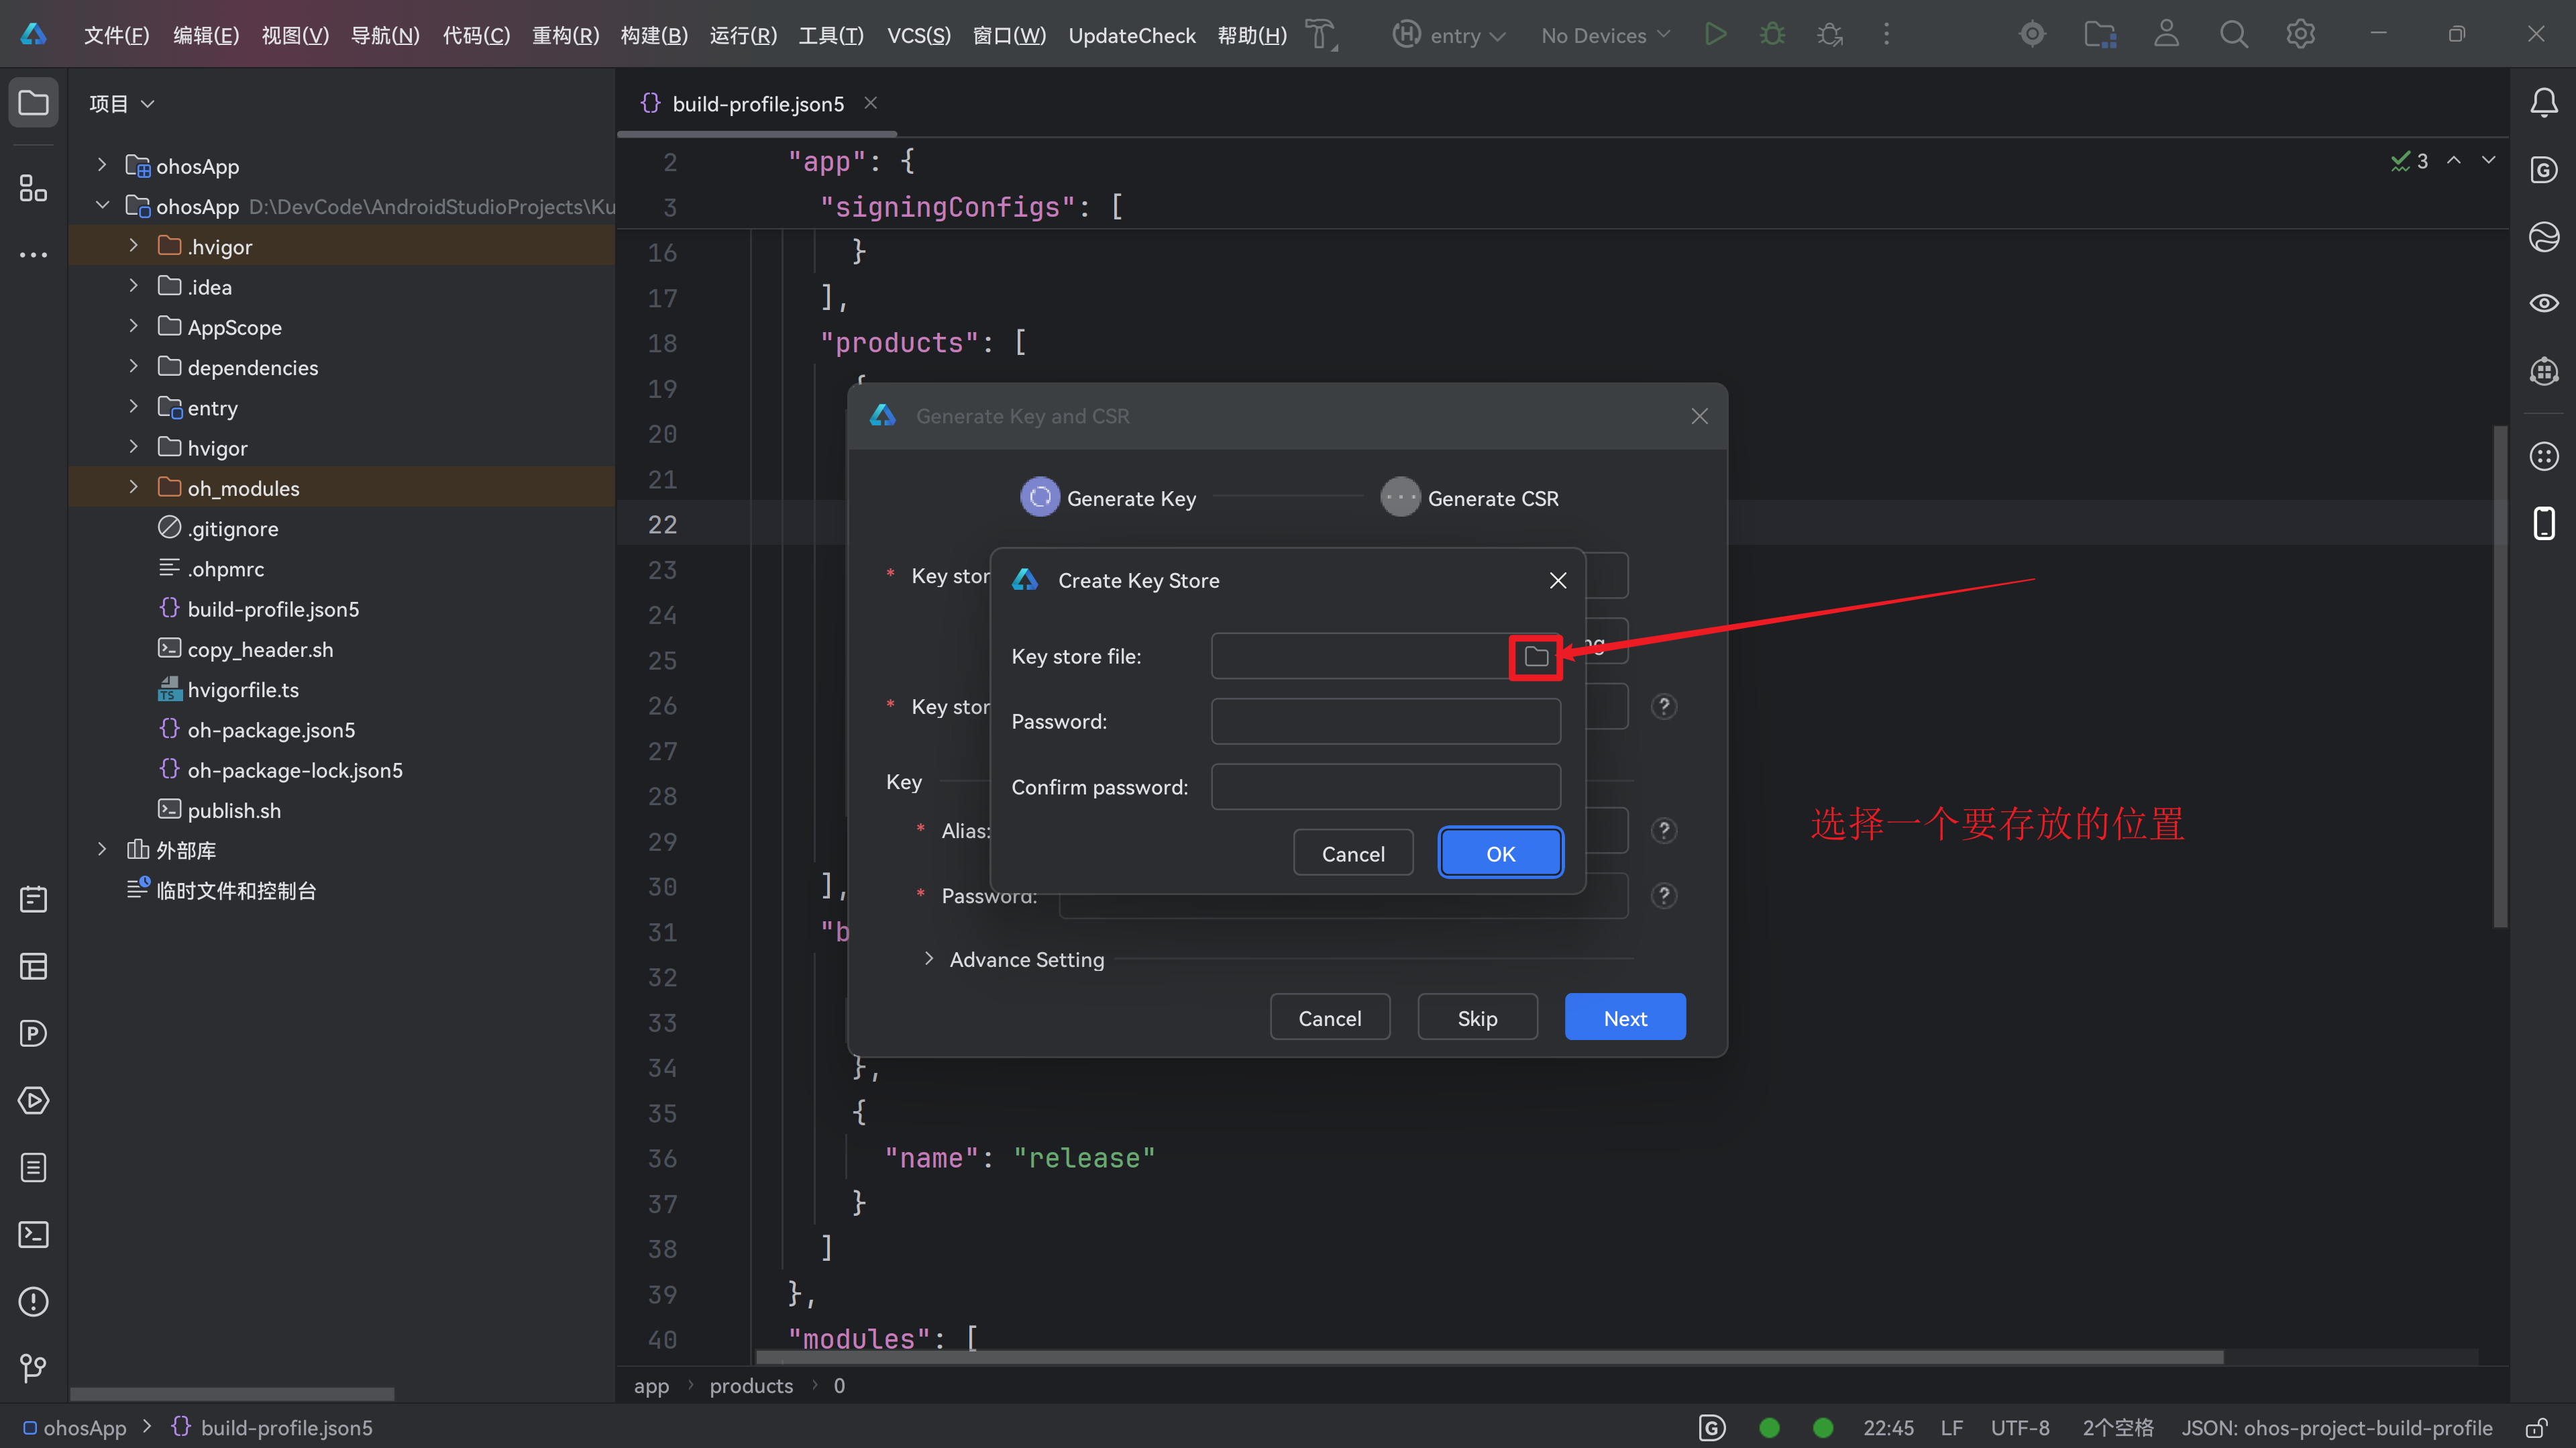The height and width of the screenshot is (1448, 2576).
Task: Open the Terminal tool window icon
Action: tap(34, 1235)
